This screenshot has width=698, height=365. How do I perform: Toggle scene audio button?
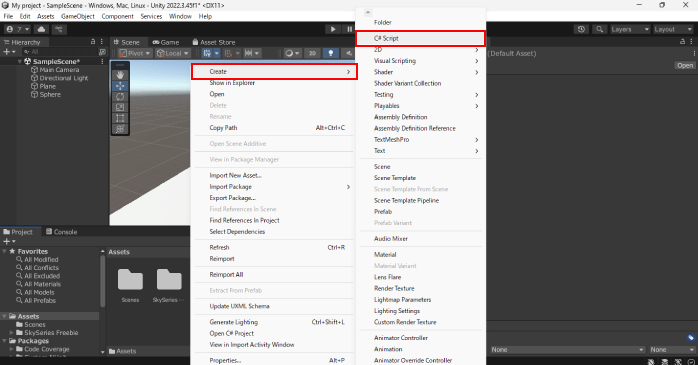coord(349,53)
